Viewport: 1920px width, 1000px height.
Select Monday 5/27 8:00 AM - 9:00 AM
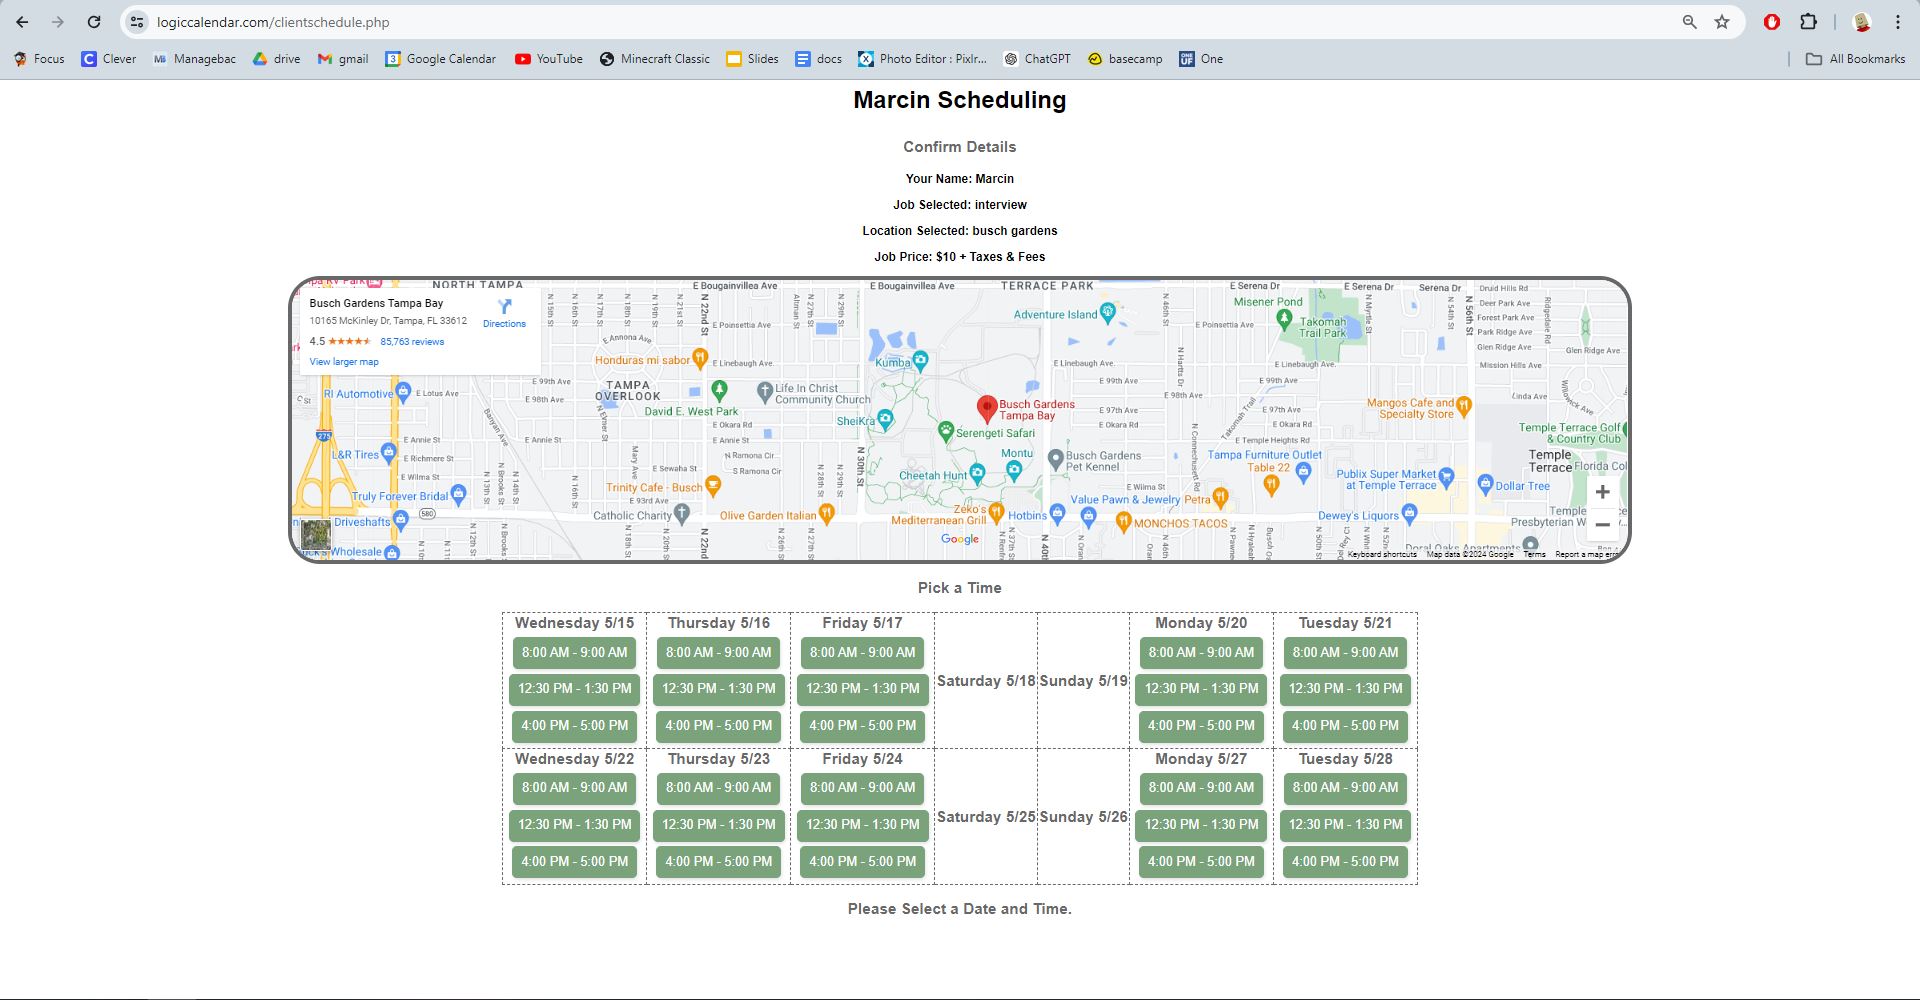(x=1201, y=788)
